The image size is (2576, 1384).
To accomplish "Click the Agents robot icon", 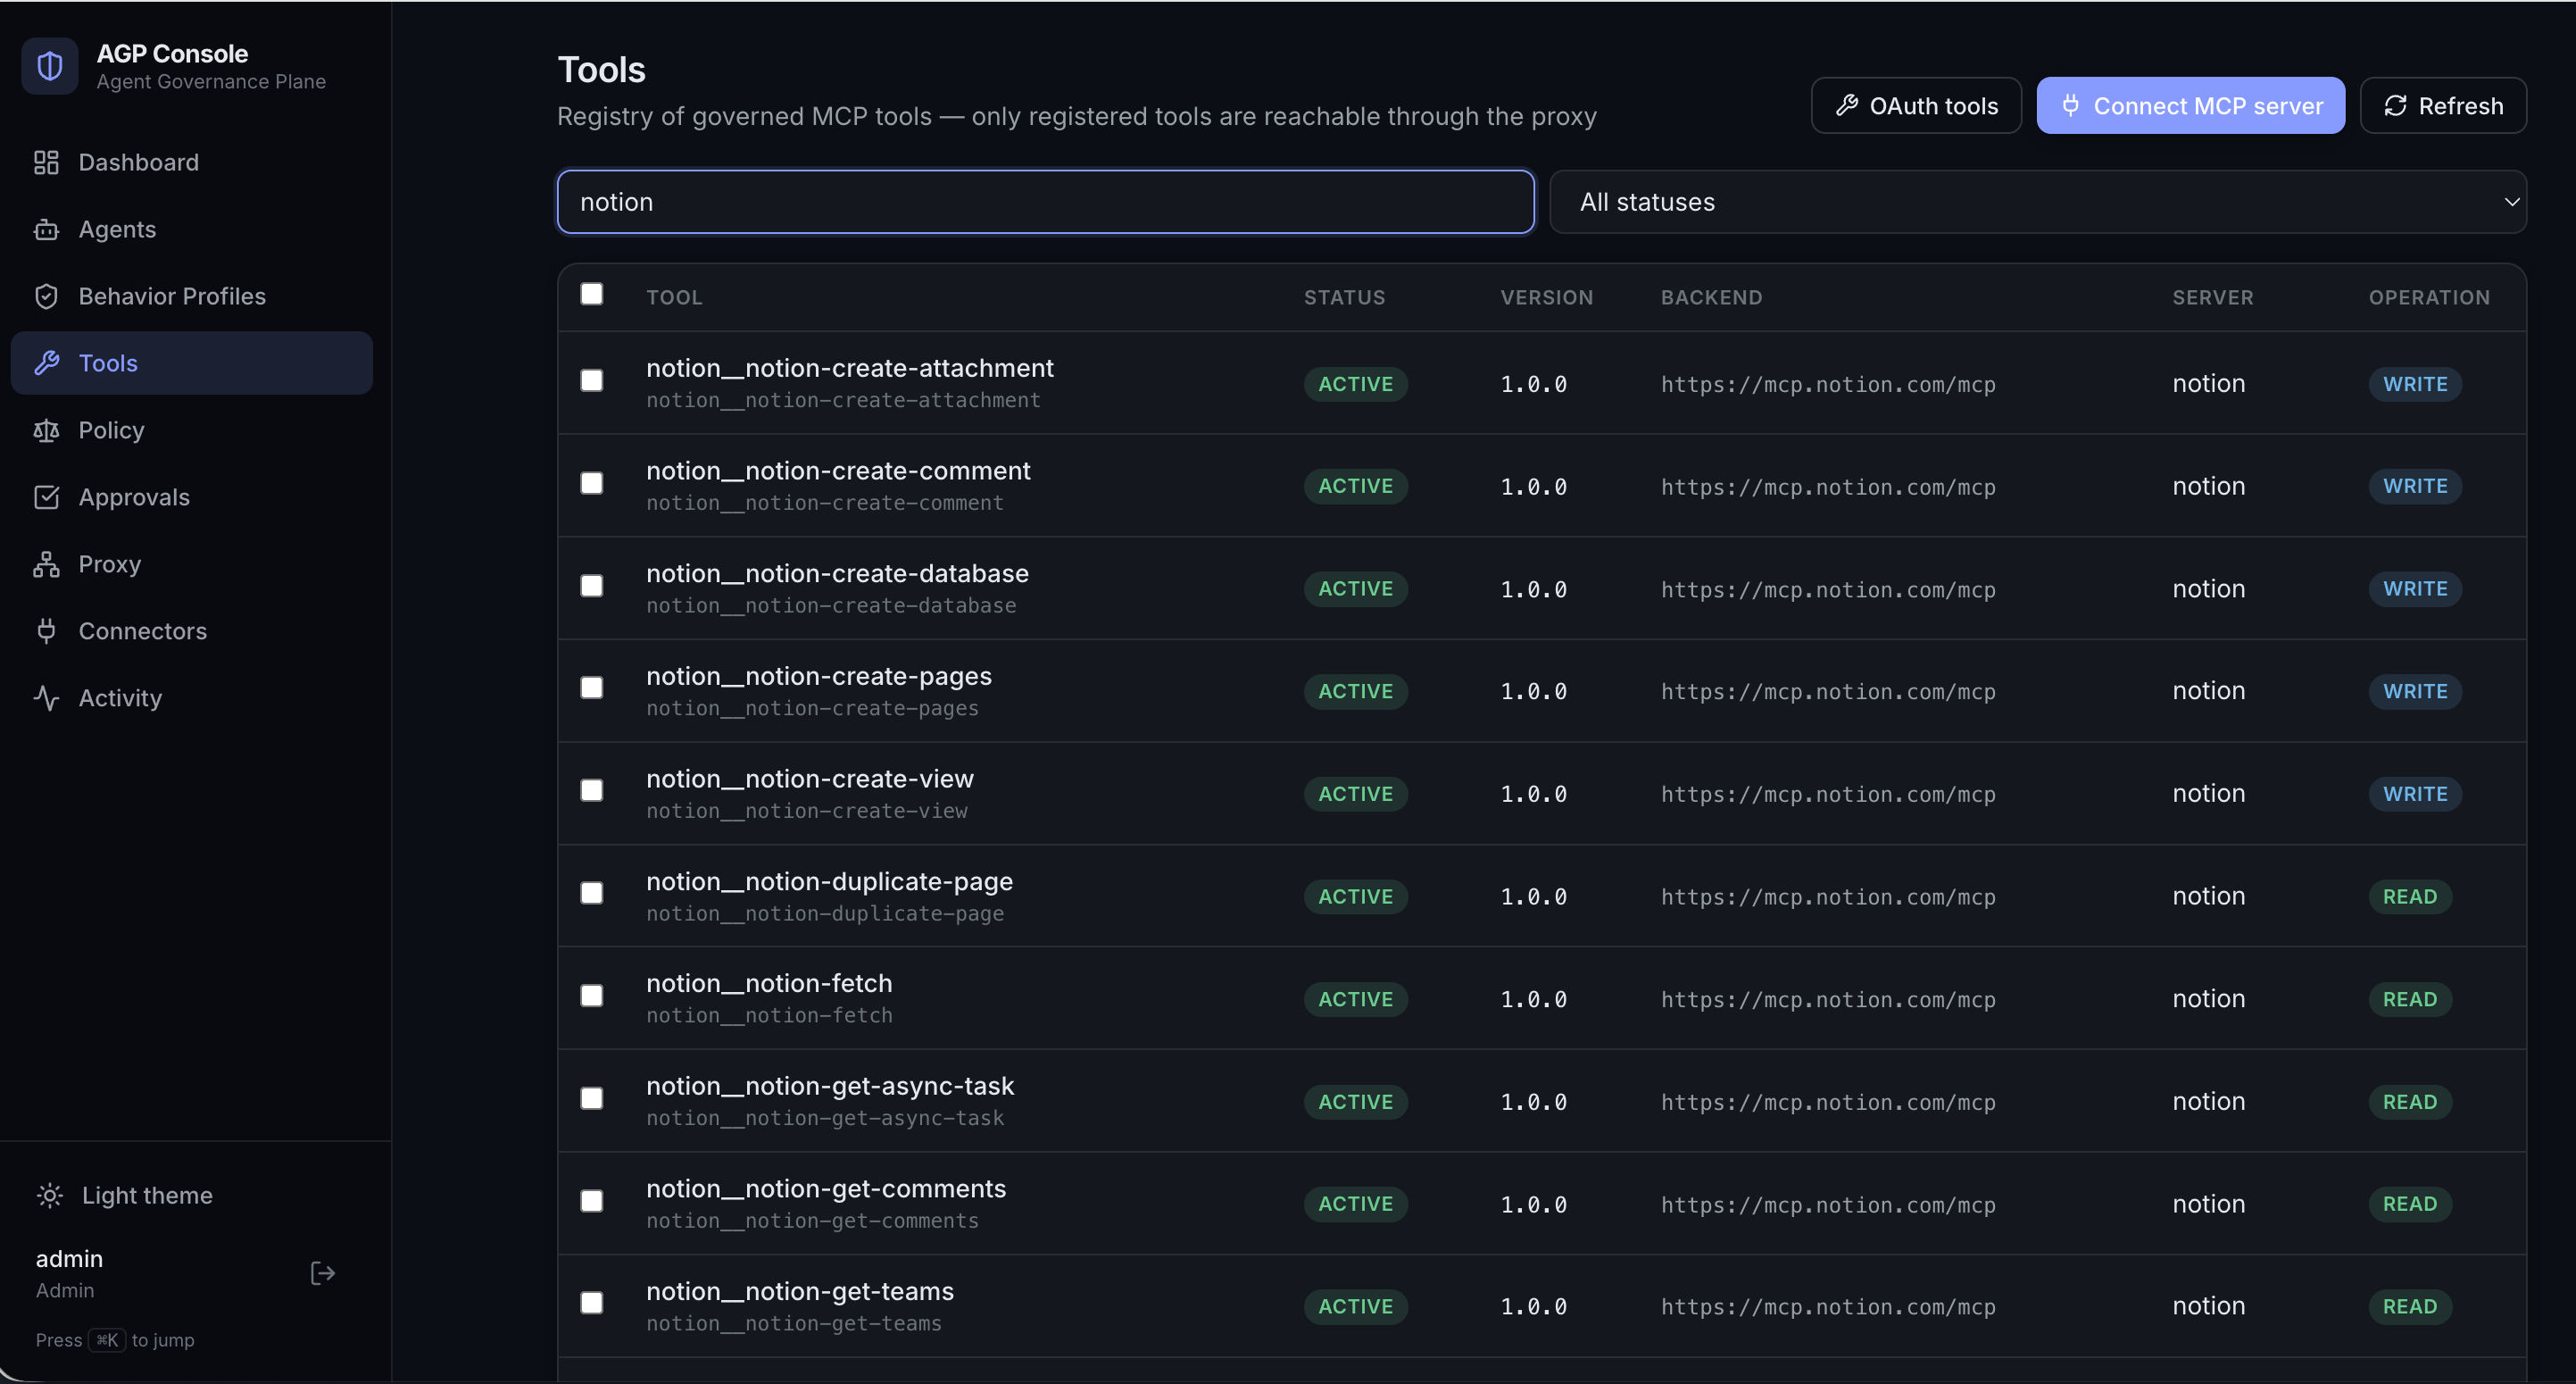I will coord(46,229).
